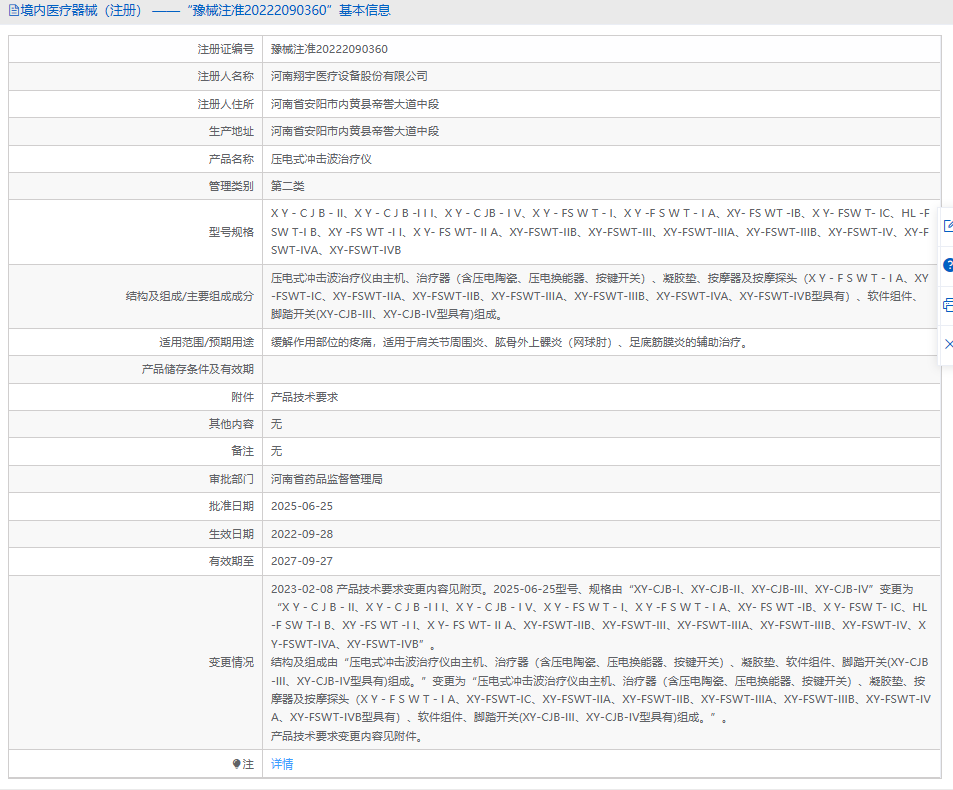Click the 生产地址 label
Screen dimensions: 953x790
231,131
